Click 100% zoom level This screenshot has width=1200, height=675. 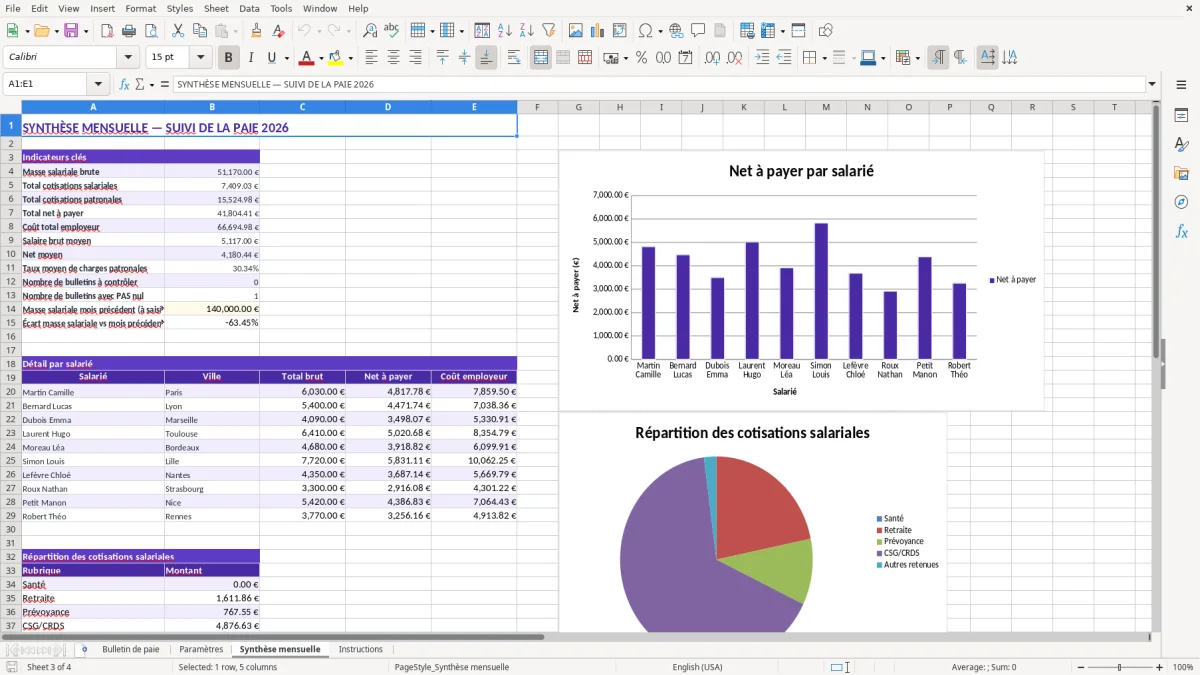tap(1183, 667)
